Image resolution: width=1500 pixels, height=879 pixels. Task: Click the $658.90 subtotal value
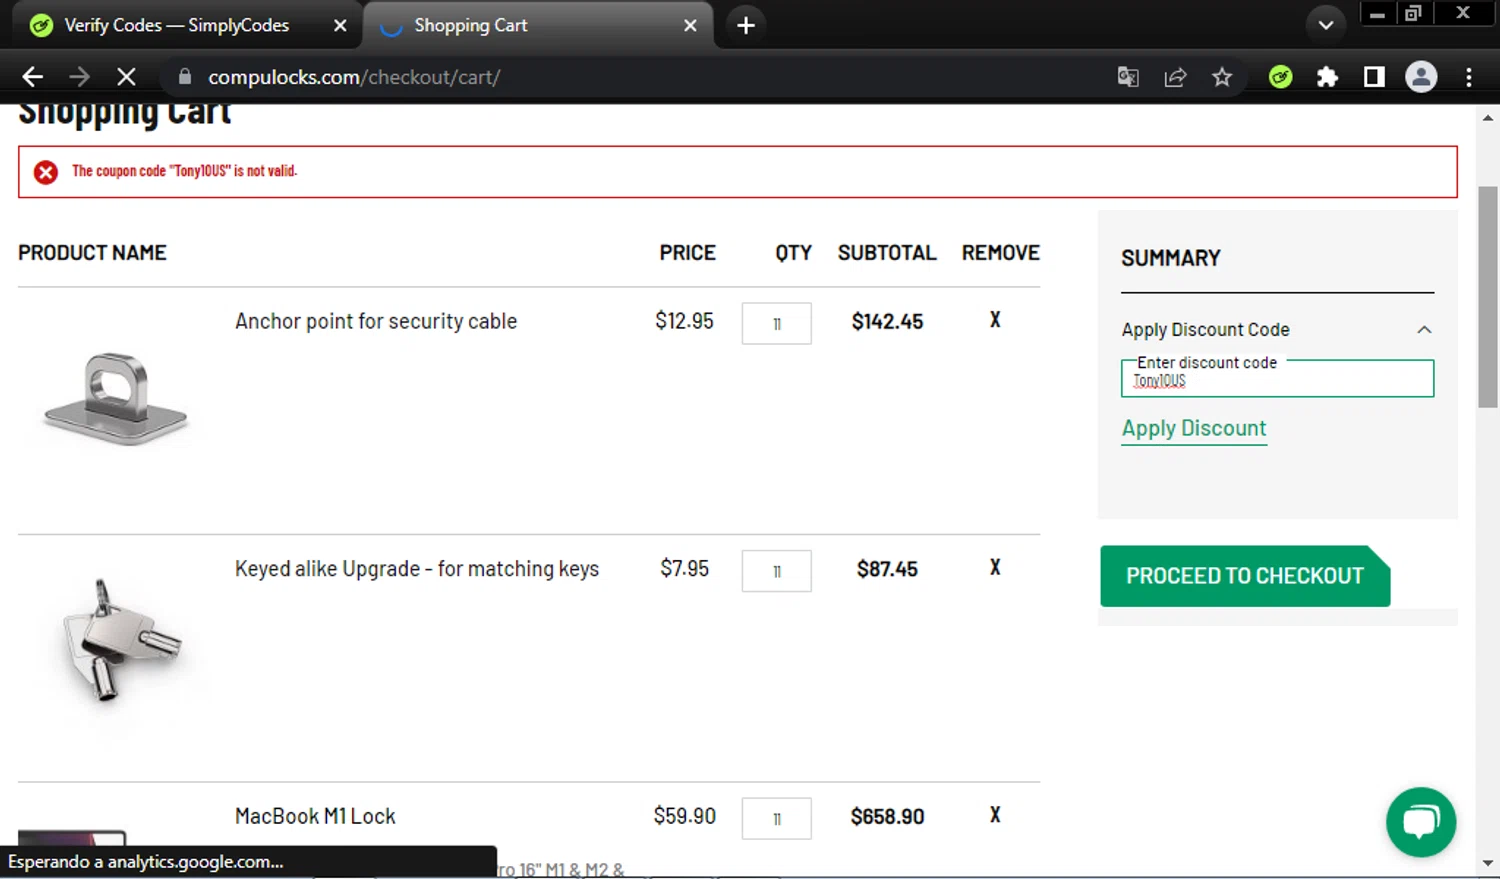[887, 817]
